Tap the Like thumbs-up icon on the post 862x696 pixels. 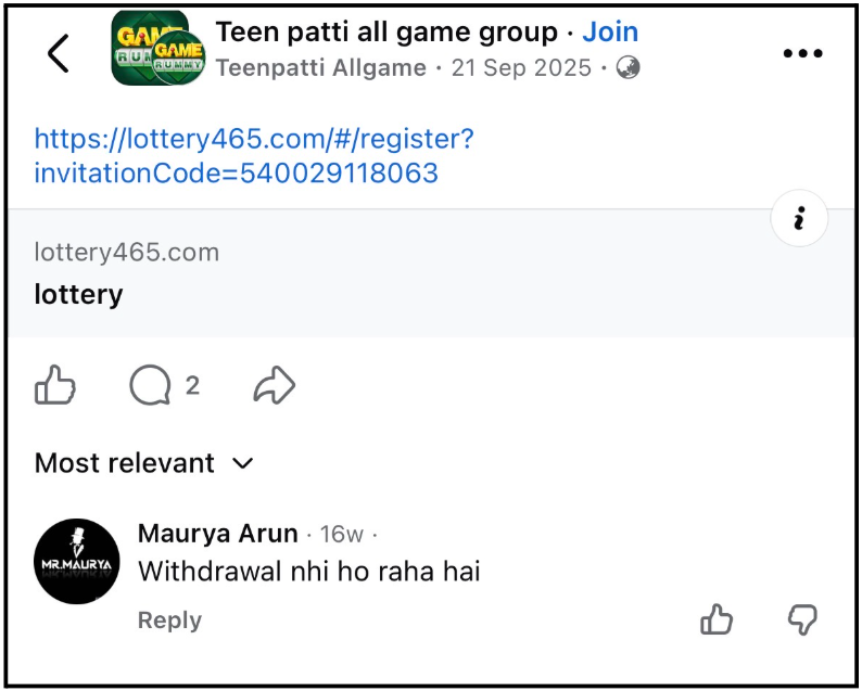[x=55, y=385]
